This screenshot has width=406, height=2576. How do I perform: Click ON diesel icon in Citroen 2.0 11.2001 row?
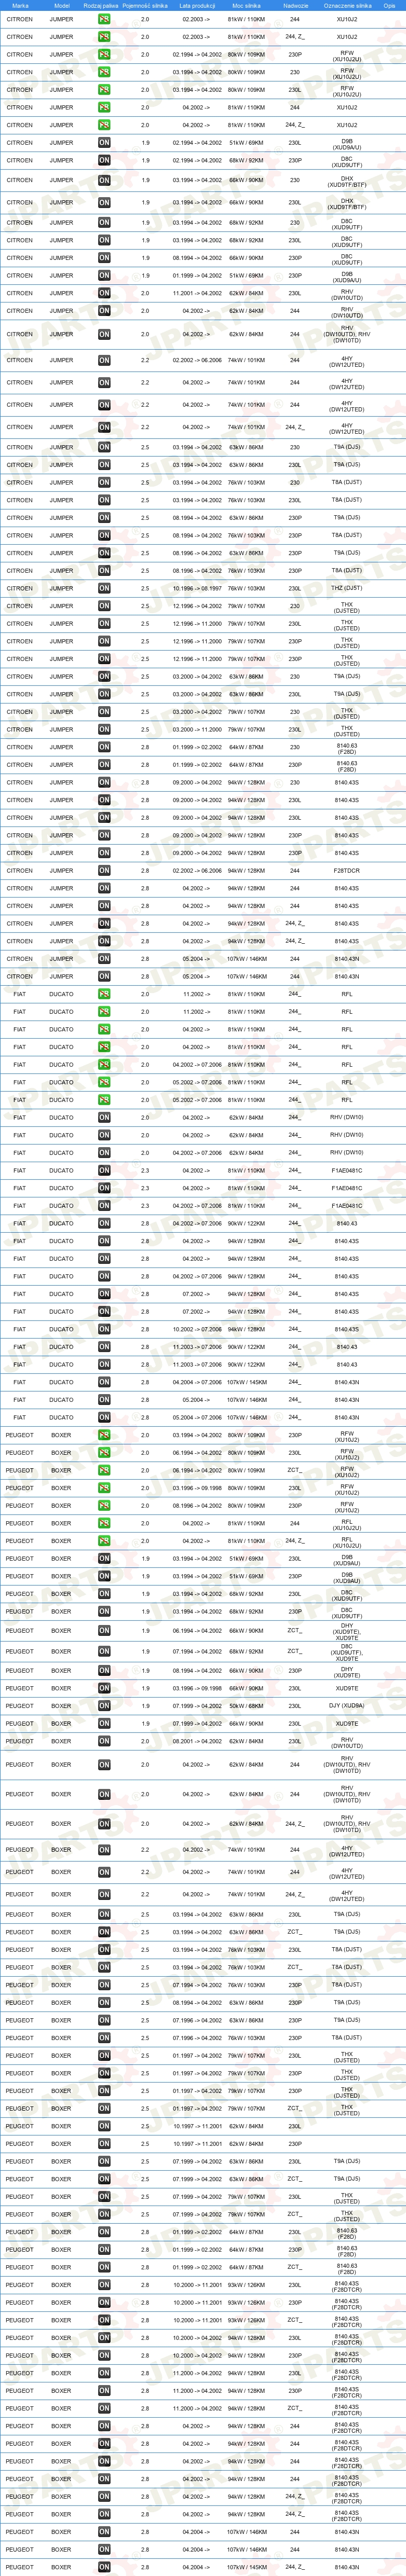pyautogui.click(x=104, y=294)
